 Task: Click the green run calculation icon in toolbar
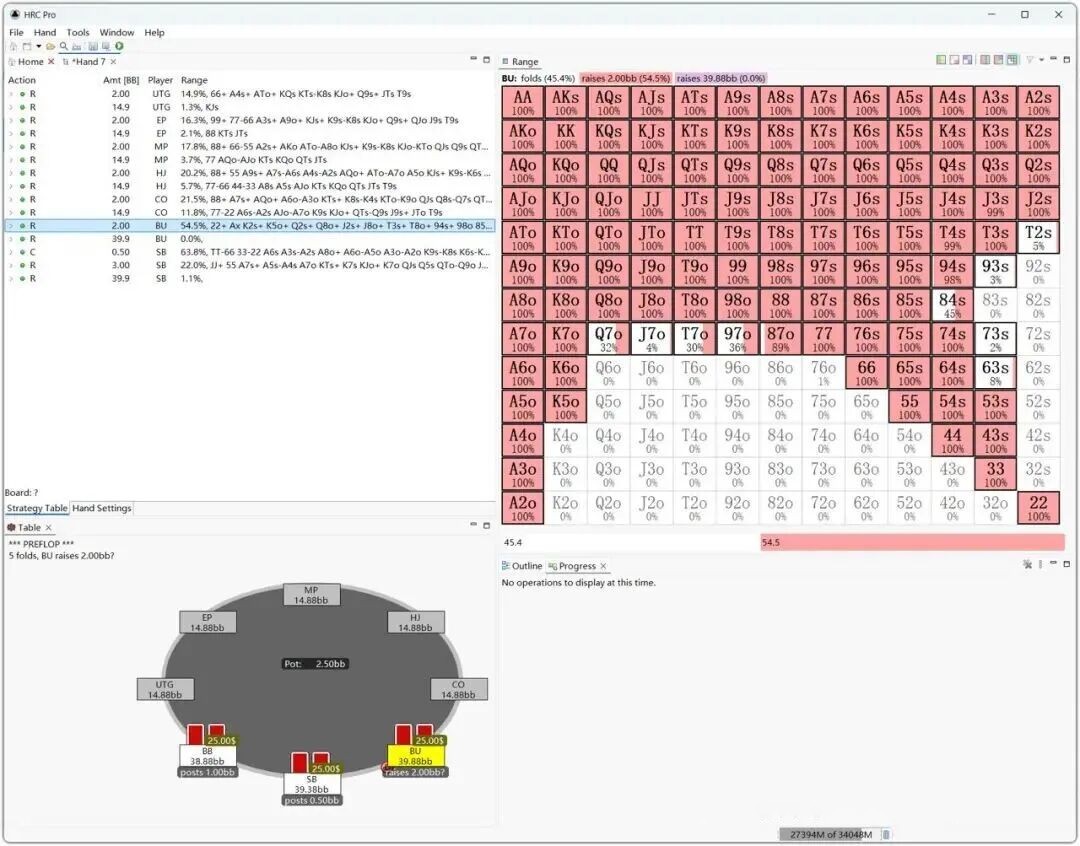(119, 46)
